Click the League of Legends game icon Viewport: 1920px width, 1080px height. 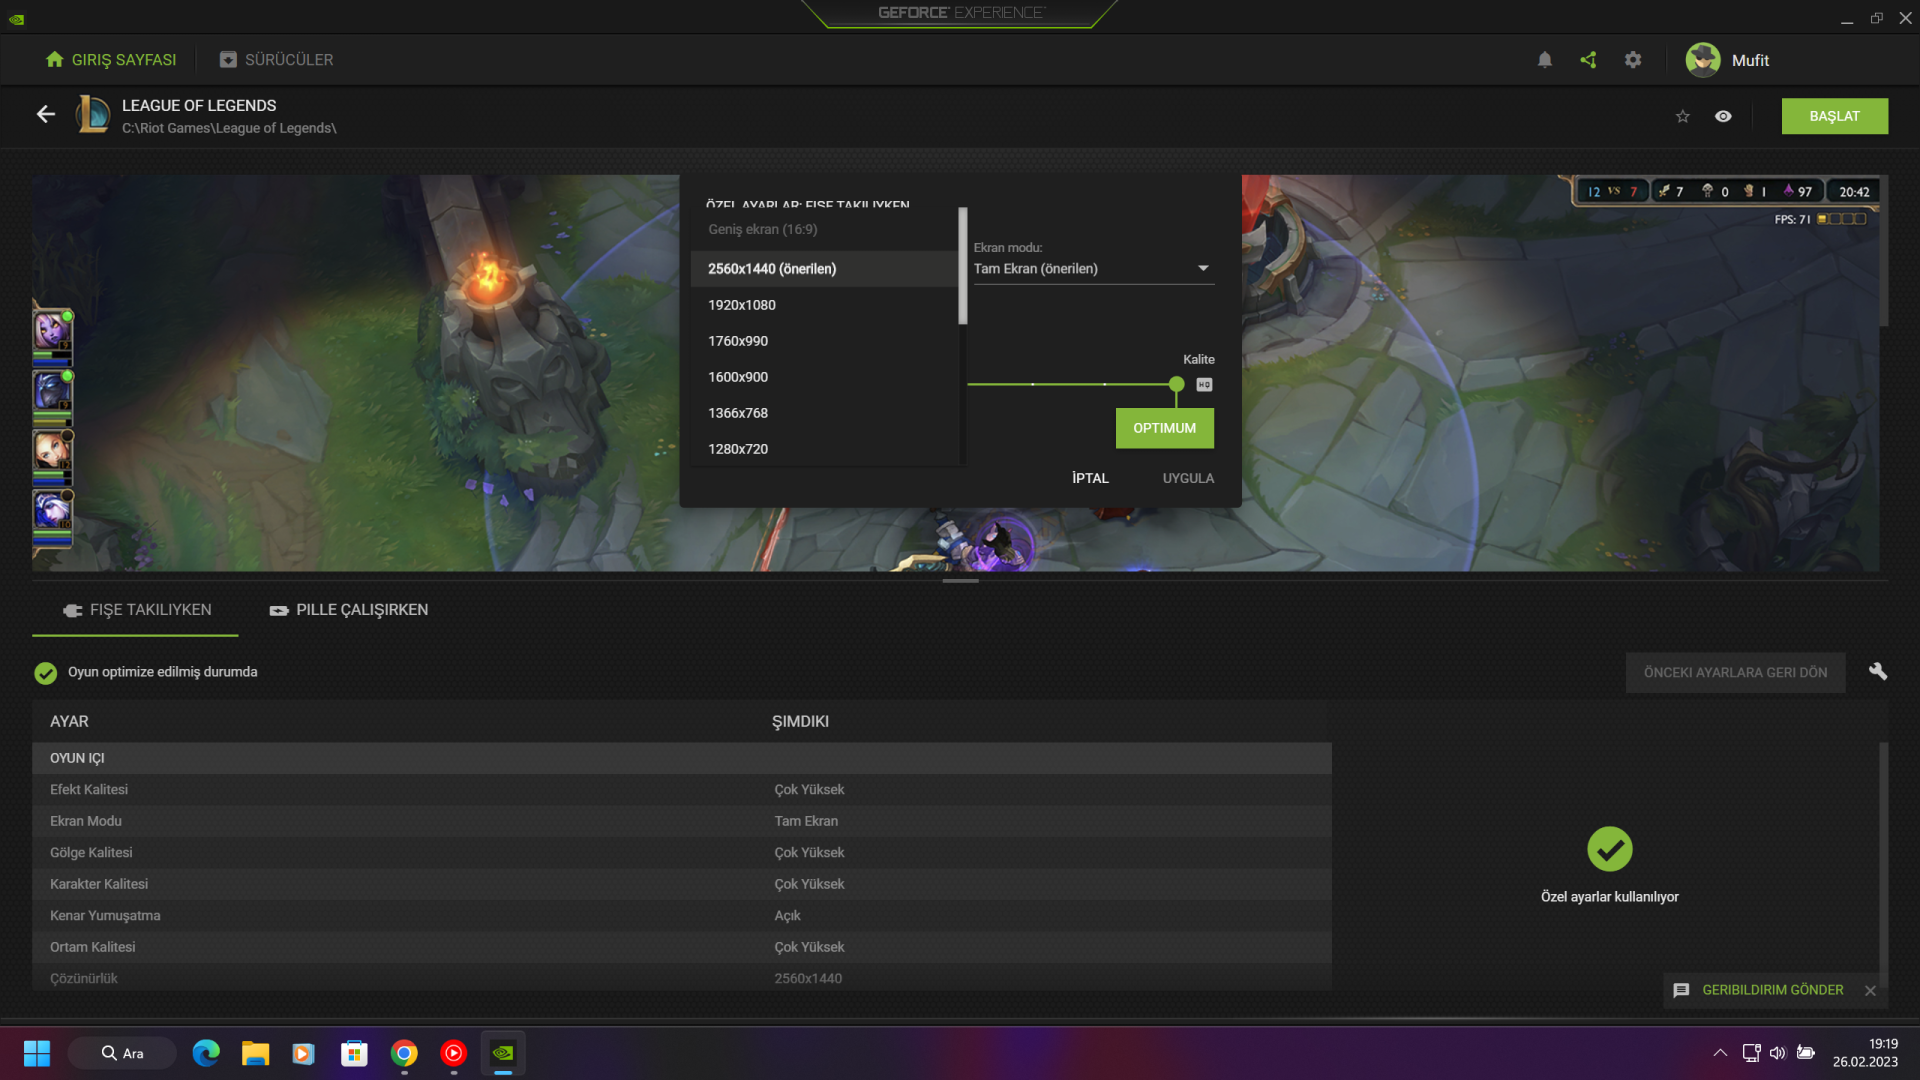tap(93, 115)
